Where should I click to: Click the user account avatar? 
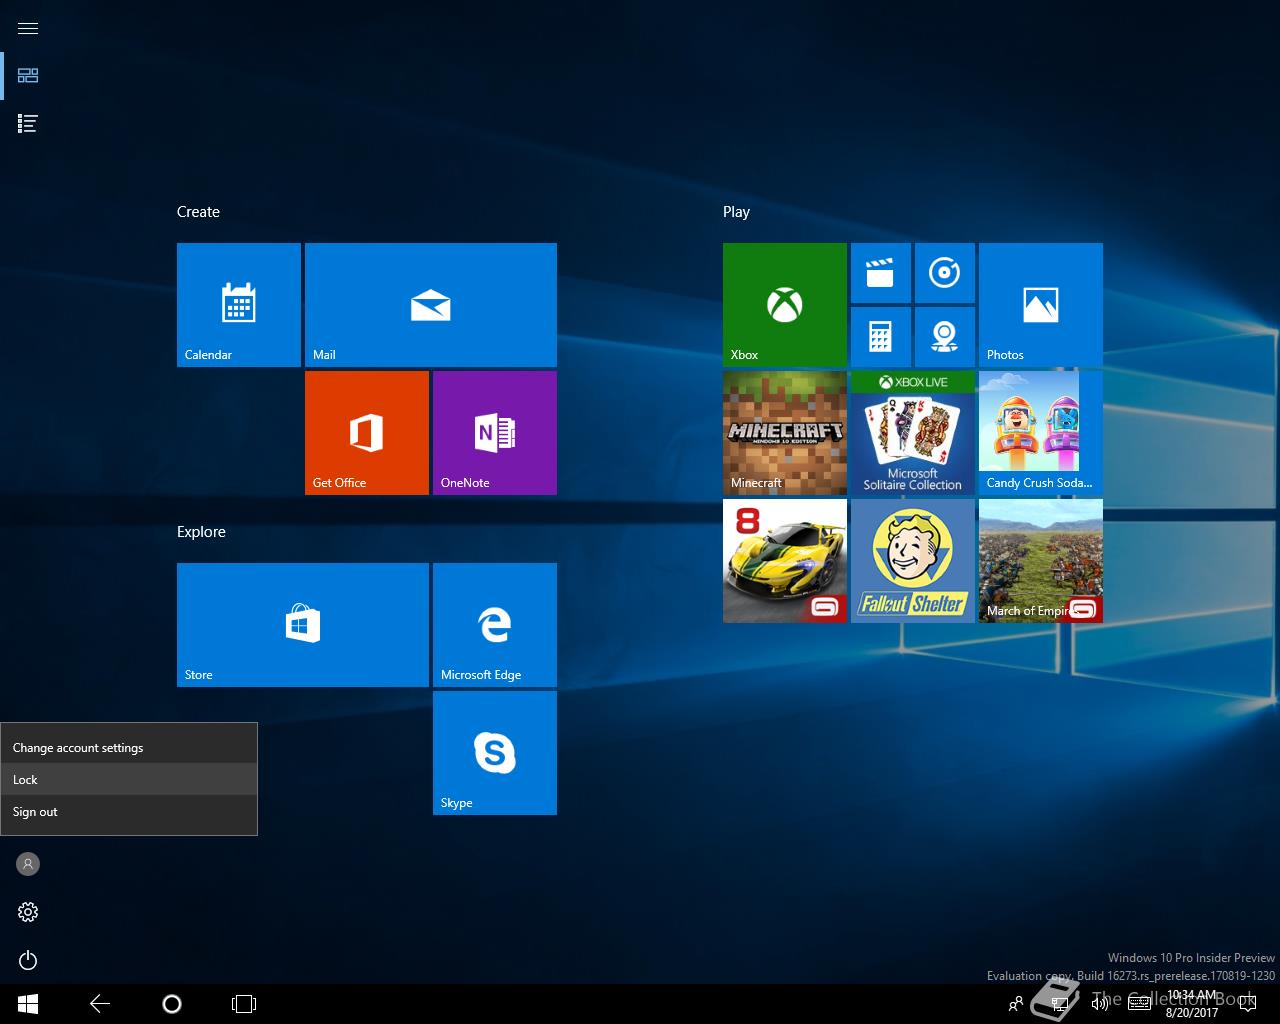pyautogui.click(x=28, y=864)
